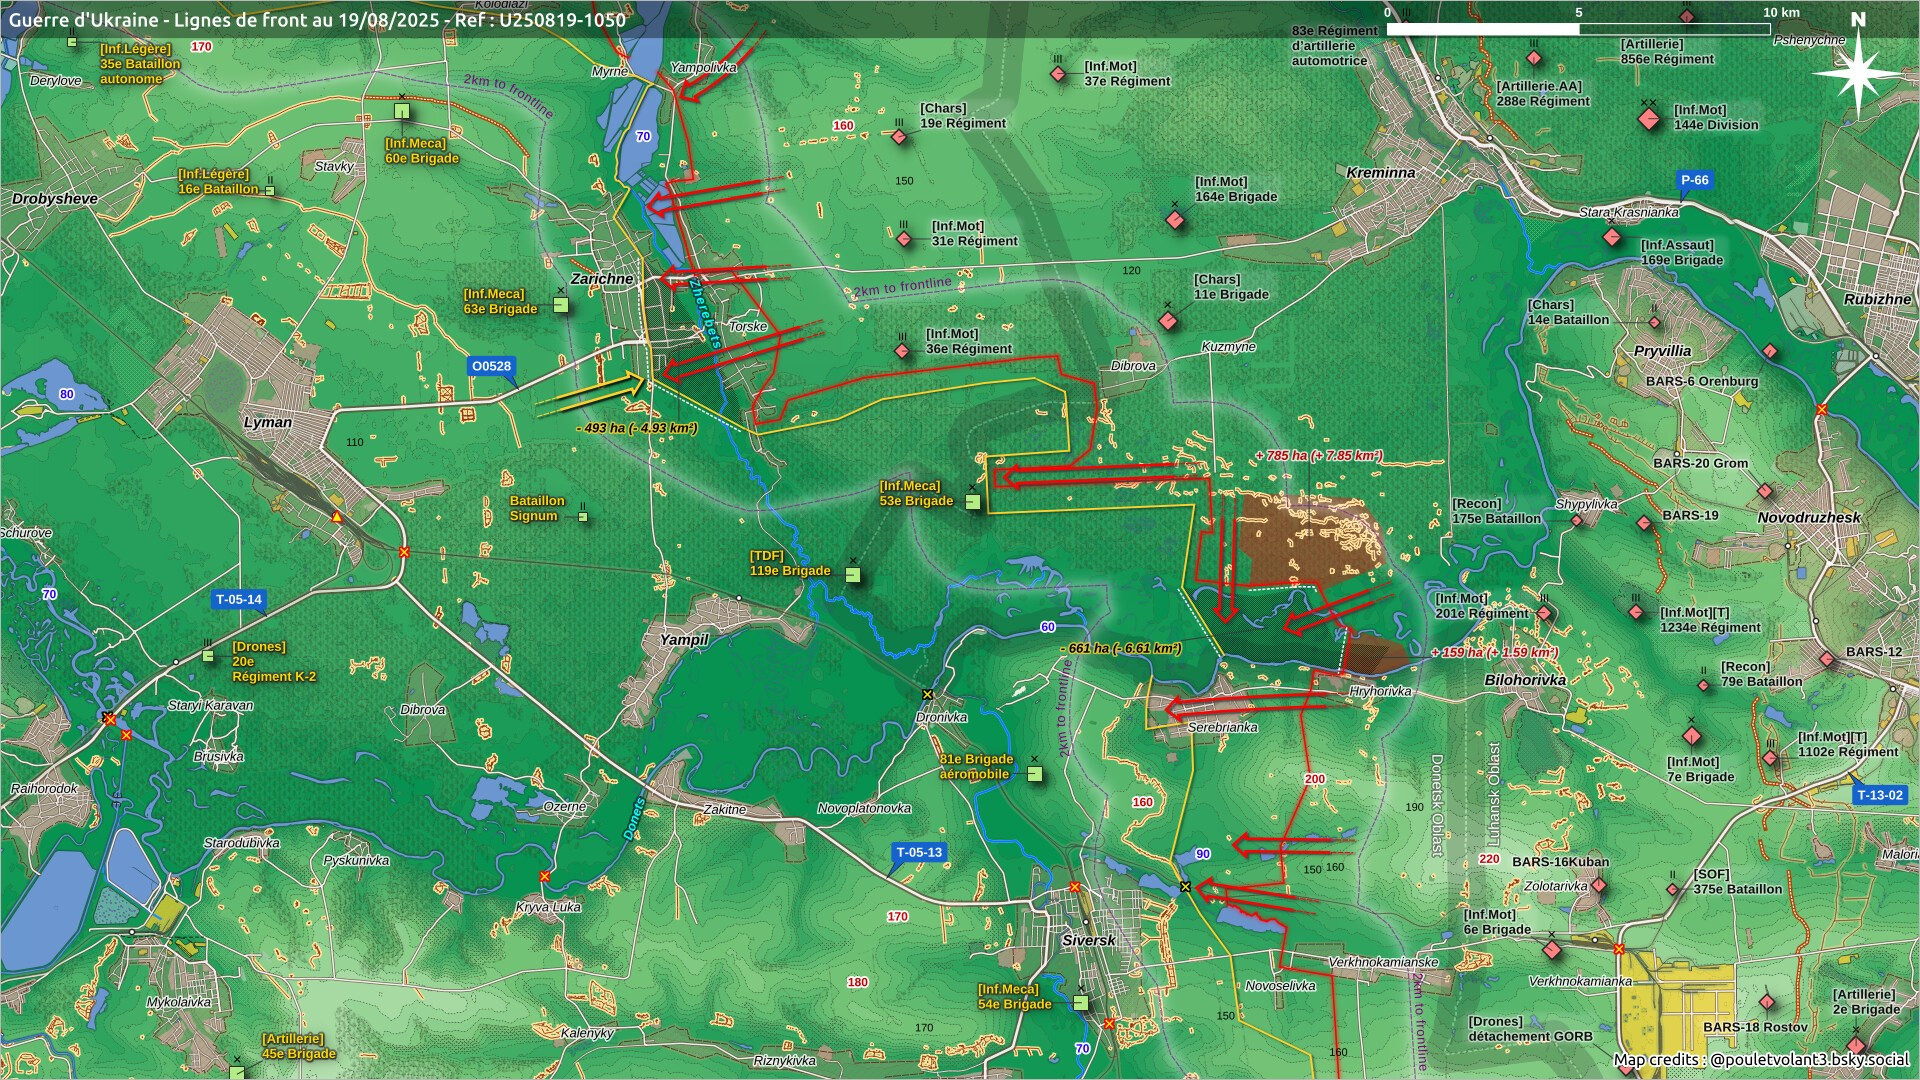Click the 375e Bataillon SOF diamond marker
The width and height of the screenshot is (1920, 1080).
1673,889
